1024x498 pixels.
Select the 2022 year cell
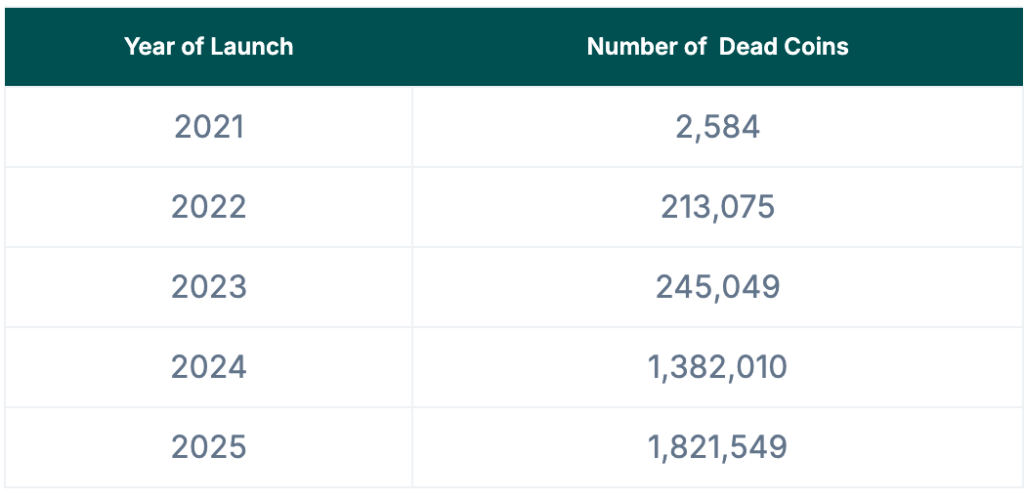click(x=209, y=207)
